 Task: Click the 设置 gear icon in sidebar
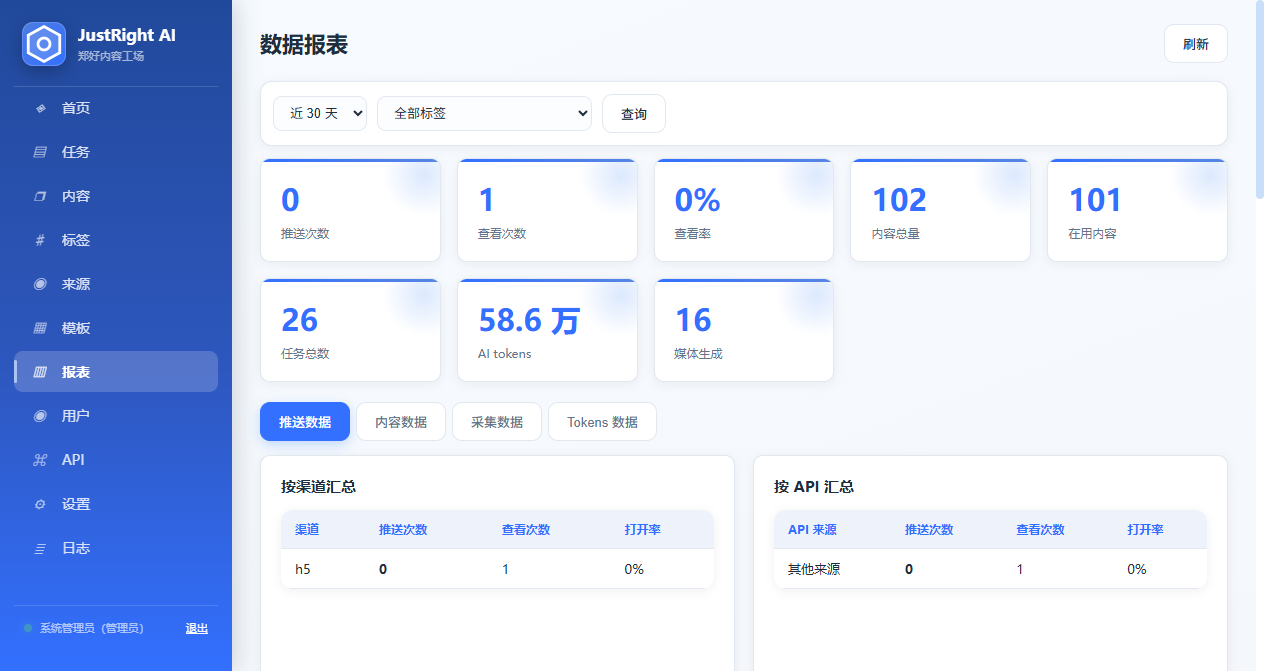coord(40,504)
